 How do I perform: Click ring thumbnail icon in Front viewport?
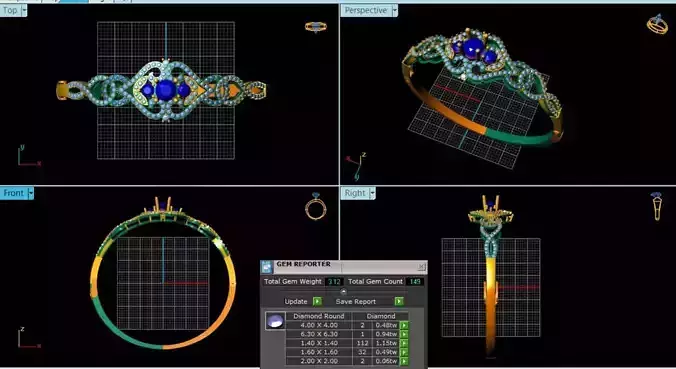coord(316,206)
